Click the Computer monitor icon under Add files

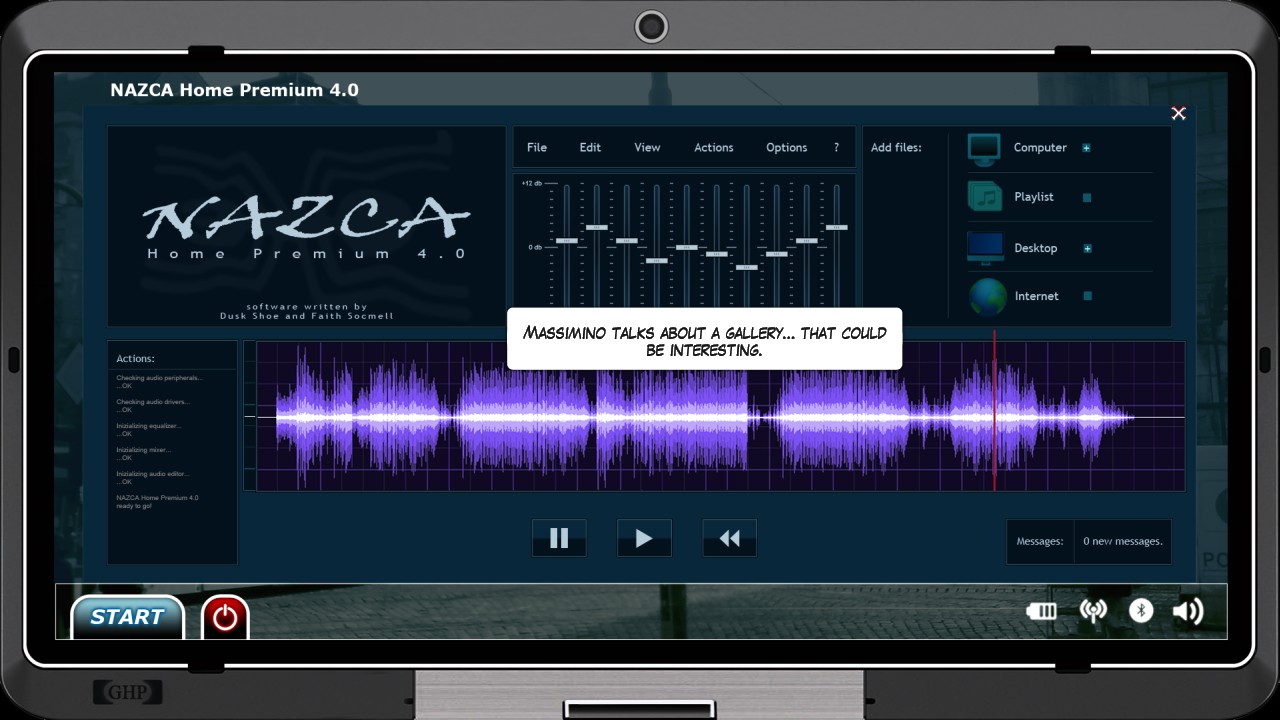984,148
